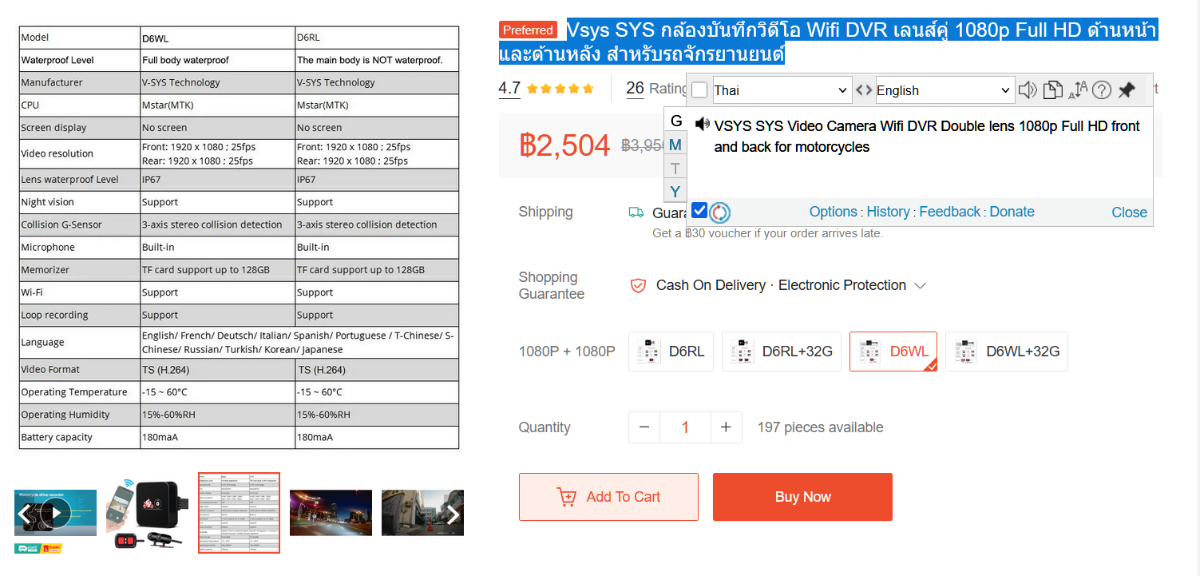Switch to the Y translator tab

tap(676, 191)
